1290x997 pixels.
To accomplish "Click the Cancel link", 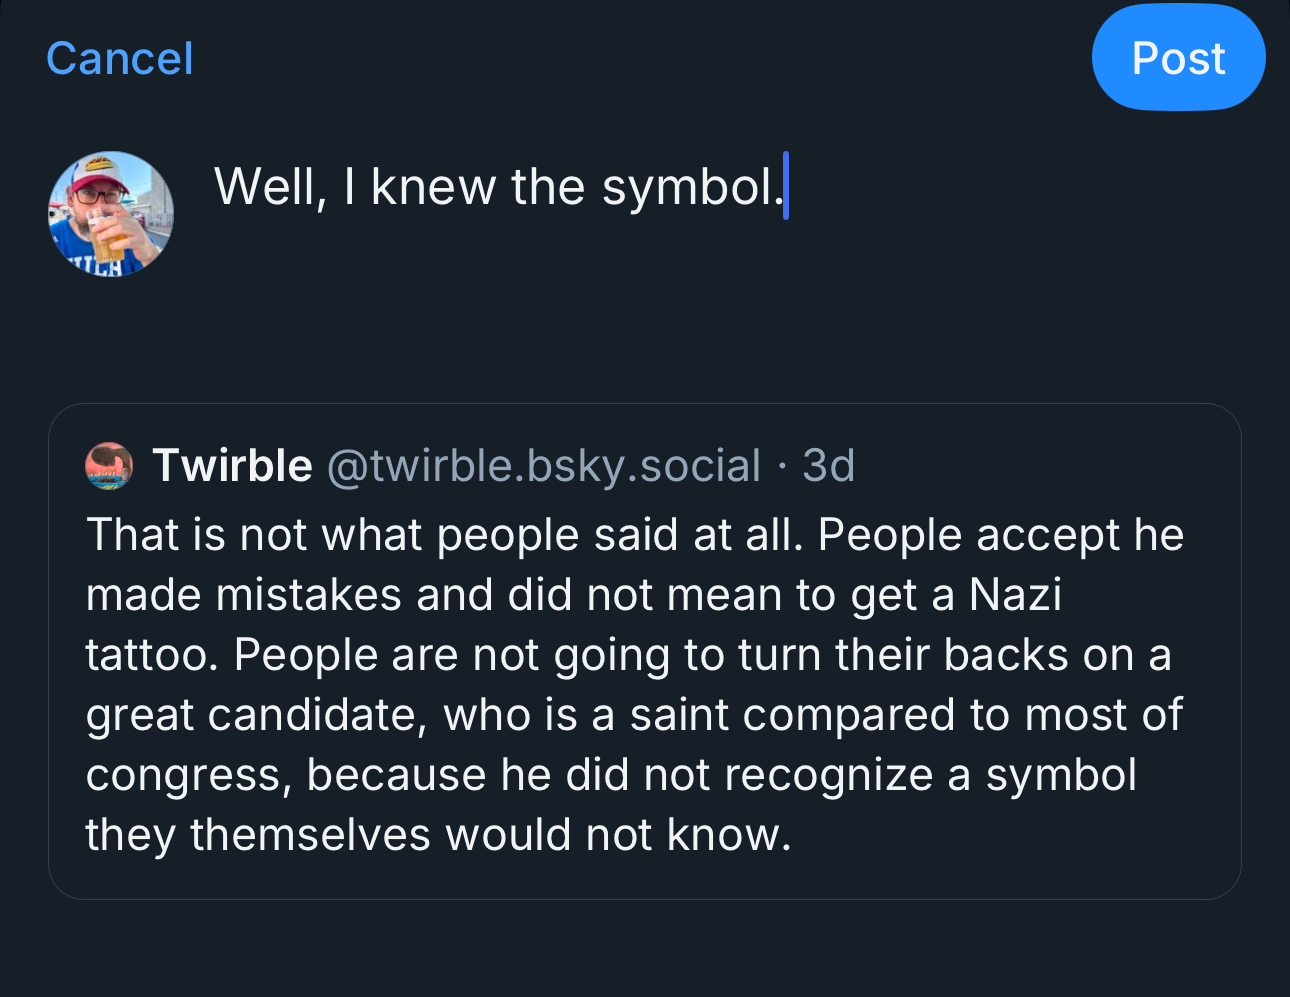I will [119, 58].
